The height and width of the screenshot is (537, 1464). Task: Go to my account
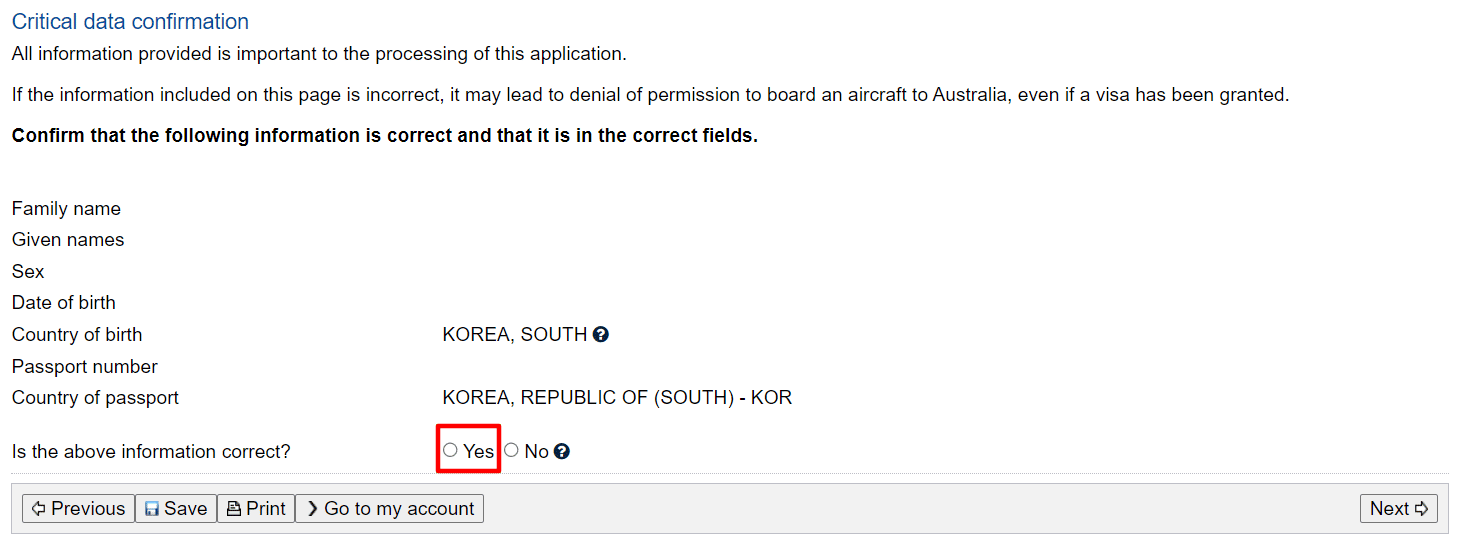(x=390, y=509)
